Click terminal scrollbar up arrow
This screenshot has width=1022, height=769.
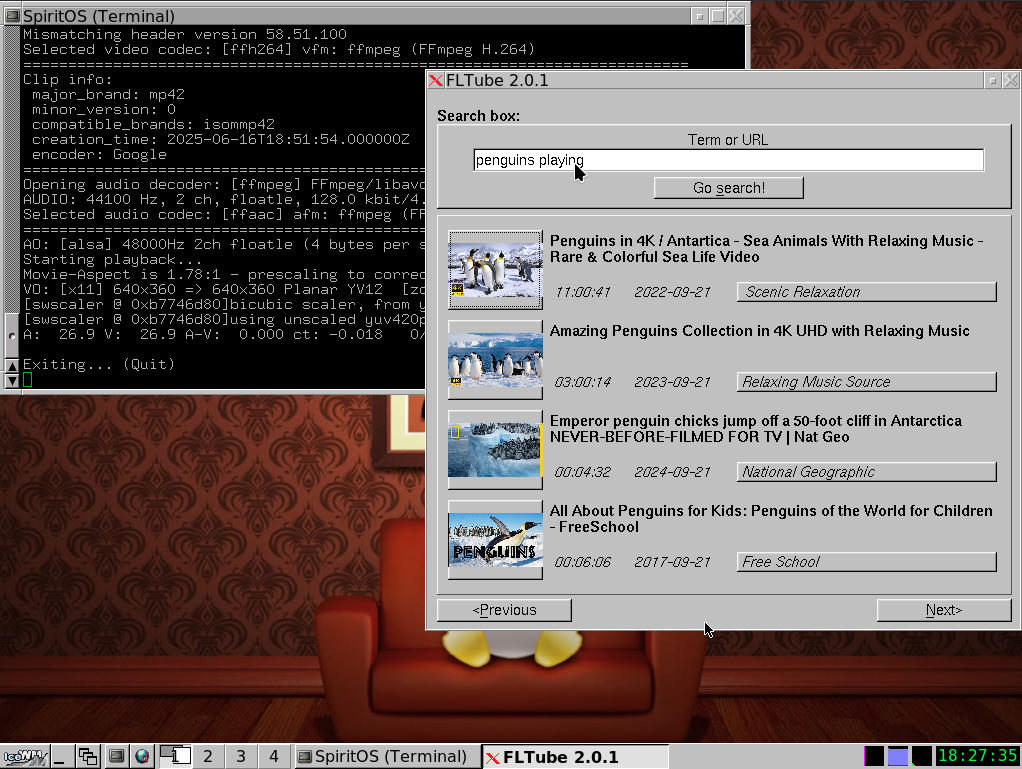12,366
